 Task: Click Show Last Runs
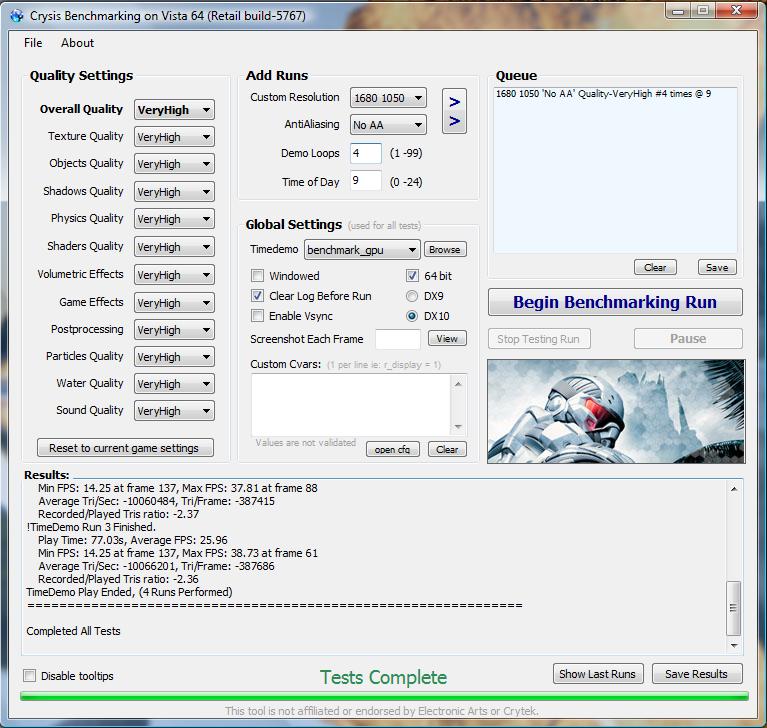pyautogui.click(x=598, y=674)
